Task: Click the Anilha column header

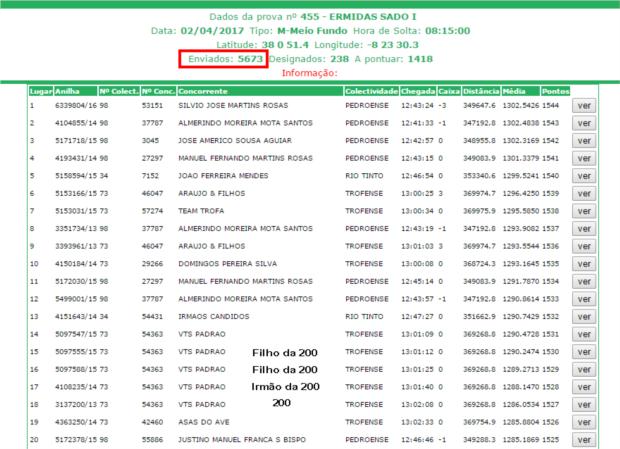Action: pyautogui.click(x=68, y=90)
